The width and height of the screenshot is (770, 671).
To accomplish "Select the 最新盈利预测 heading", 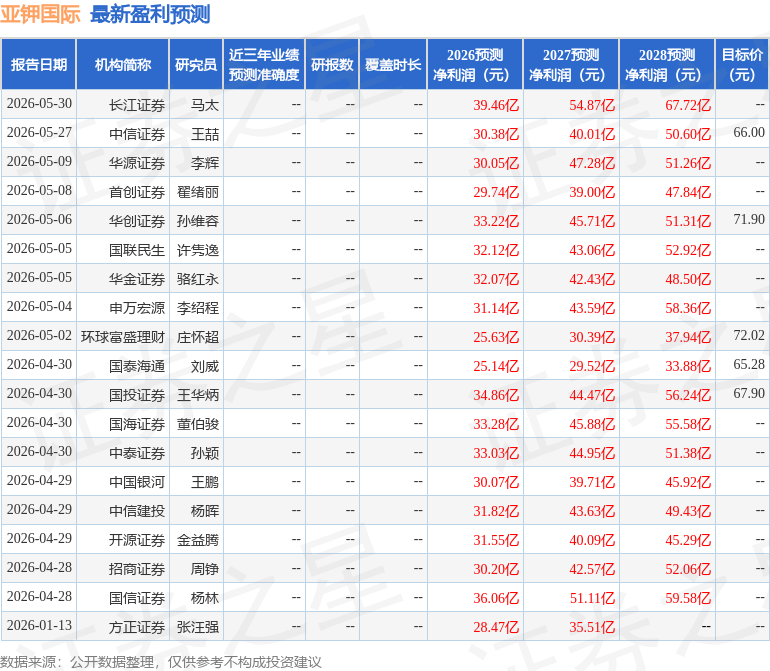I will click(x=150, y=14).
